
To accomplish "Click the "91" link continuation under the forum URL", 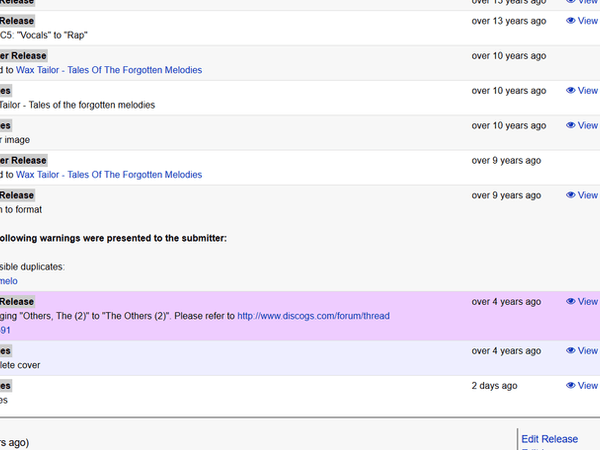I will [5, 330].
